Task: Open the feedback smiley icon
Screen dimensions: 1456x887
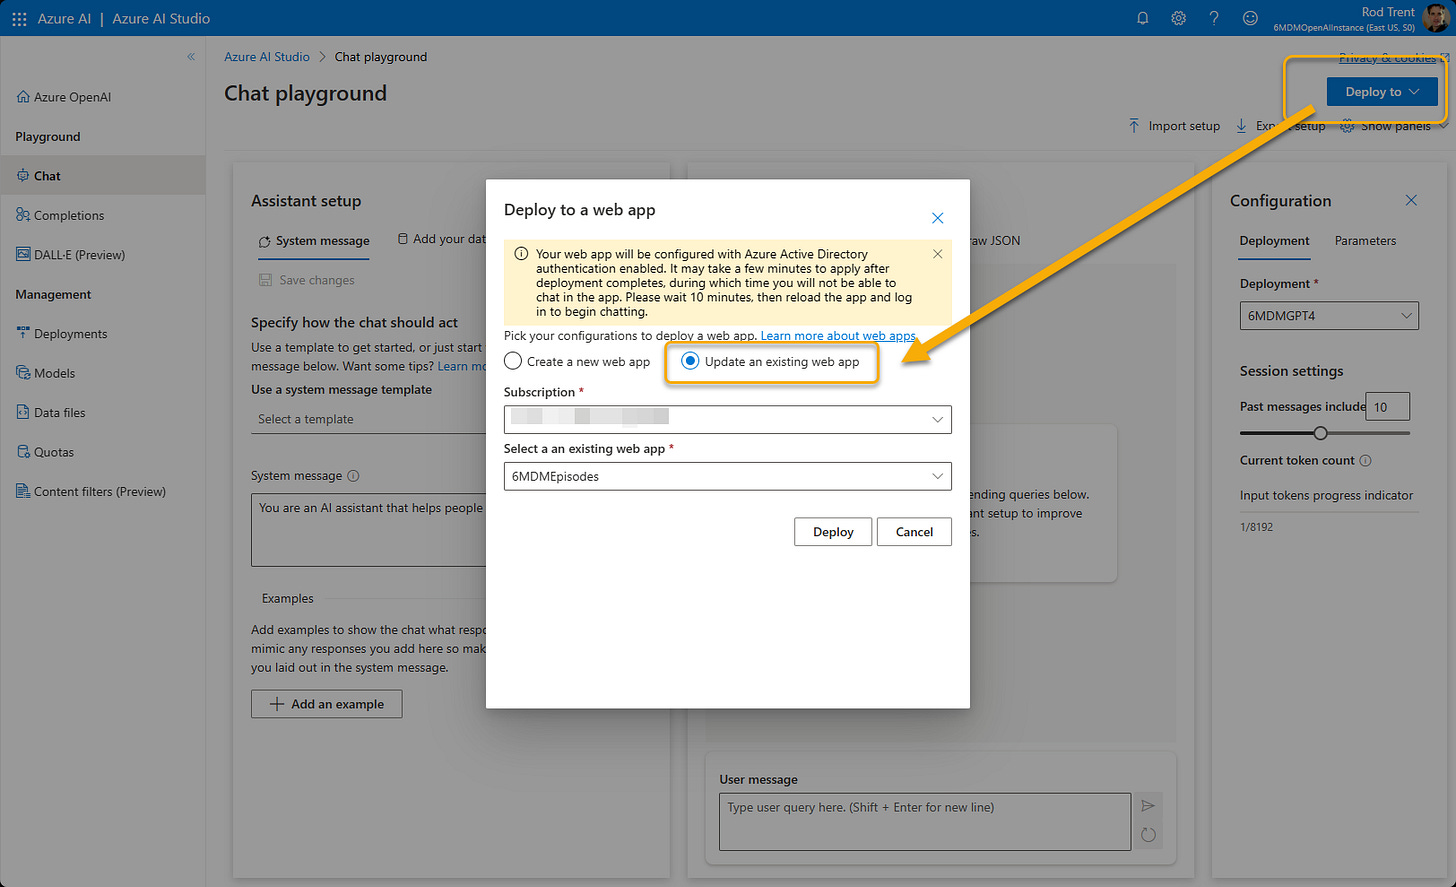Action: pyautogui.click(x=1250, y=18)
